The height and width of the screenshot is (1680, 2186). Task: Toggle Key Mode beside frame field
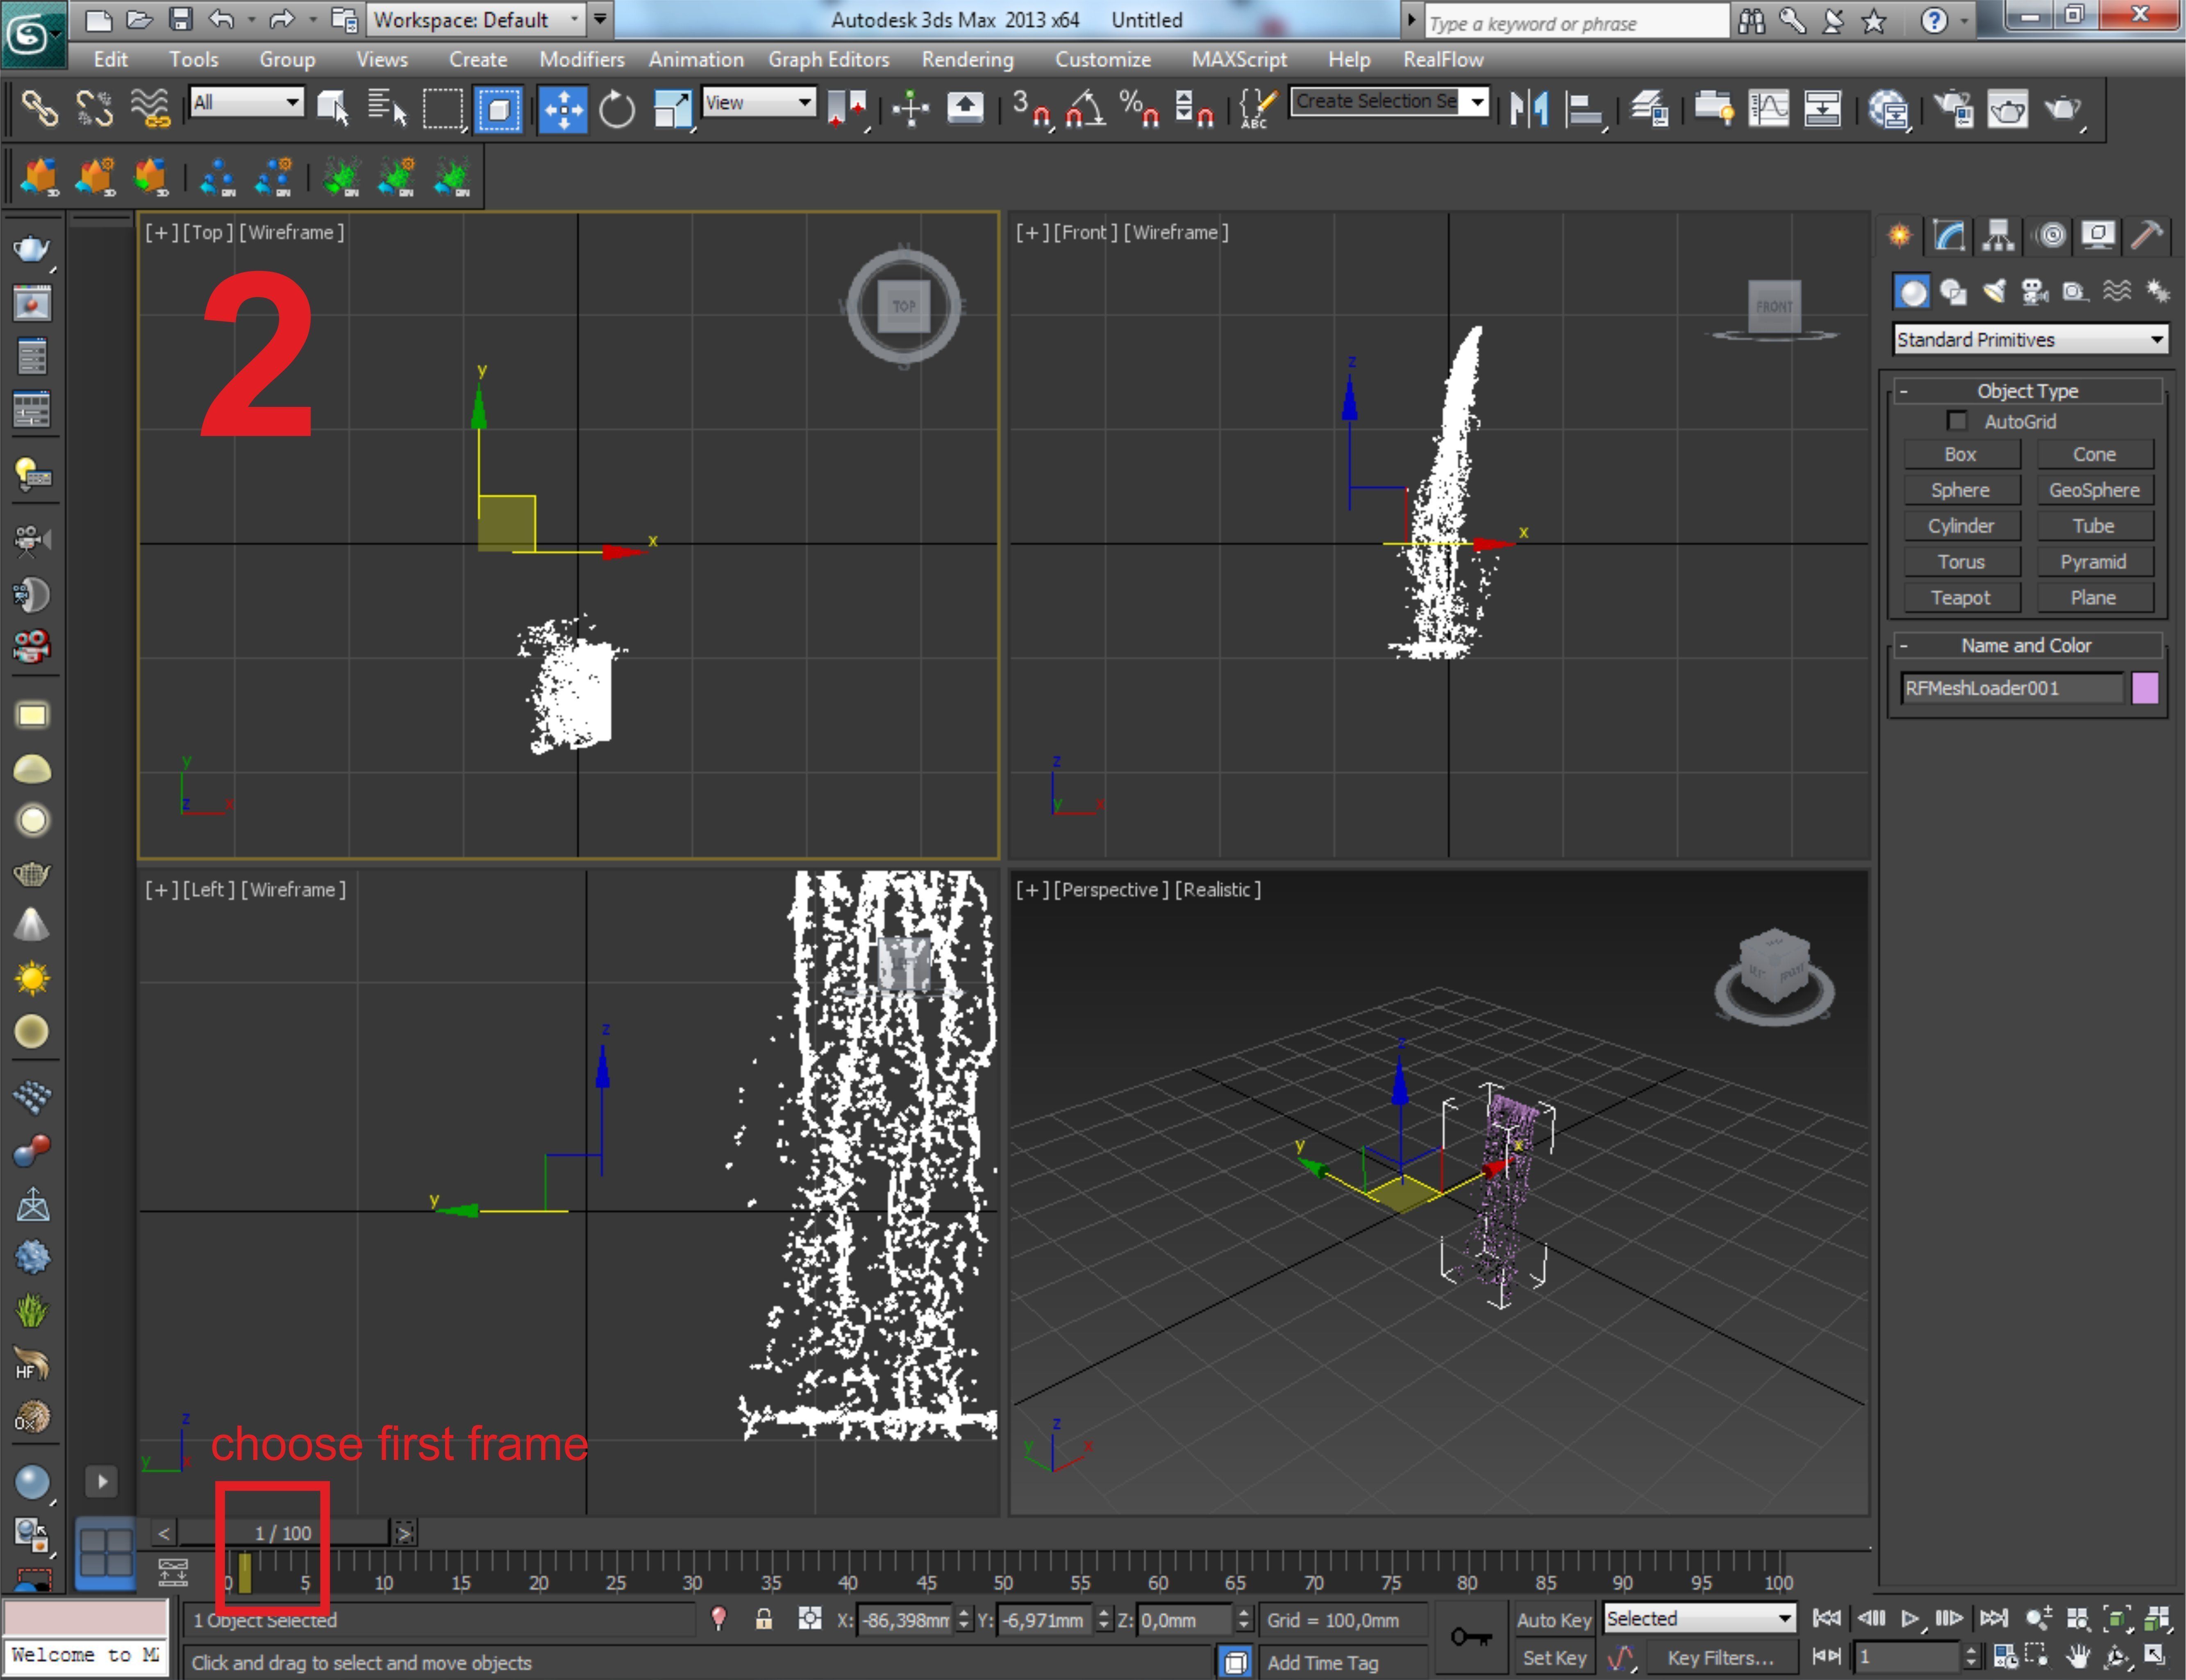pos(1826,1656)
